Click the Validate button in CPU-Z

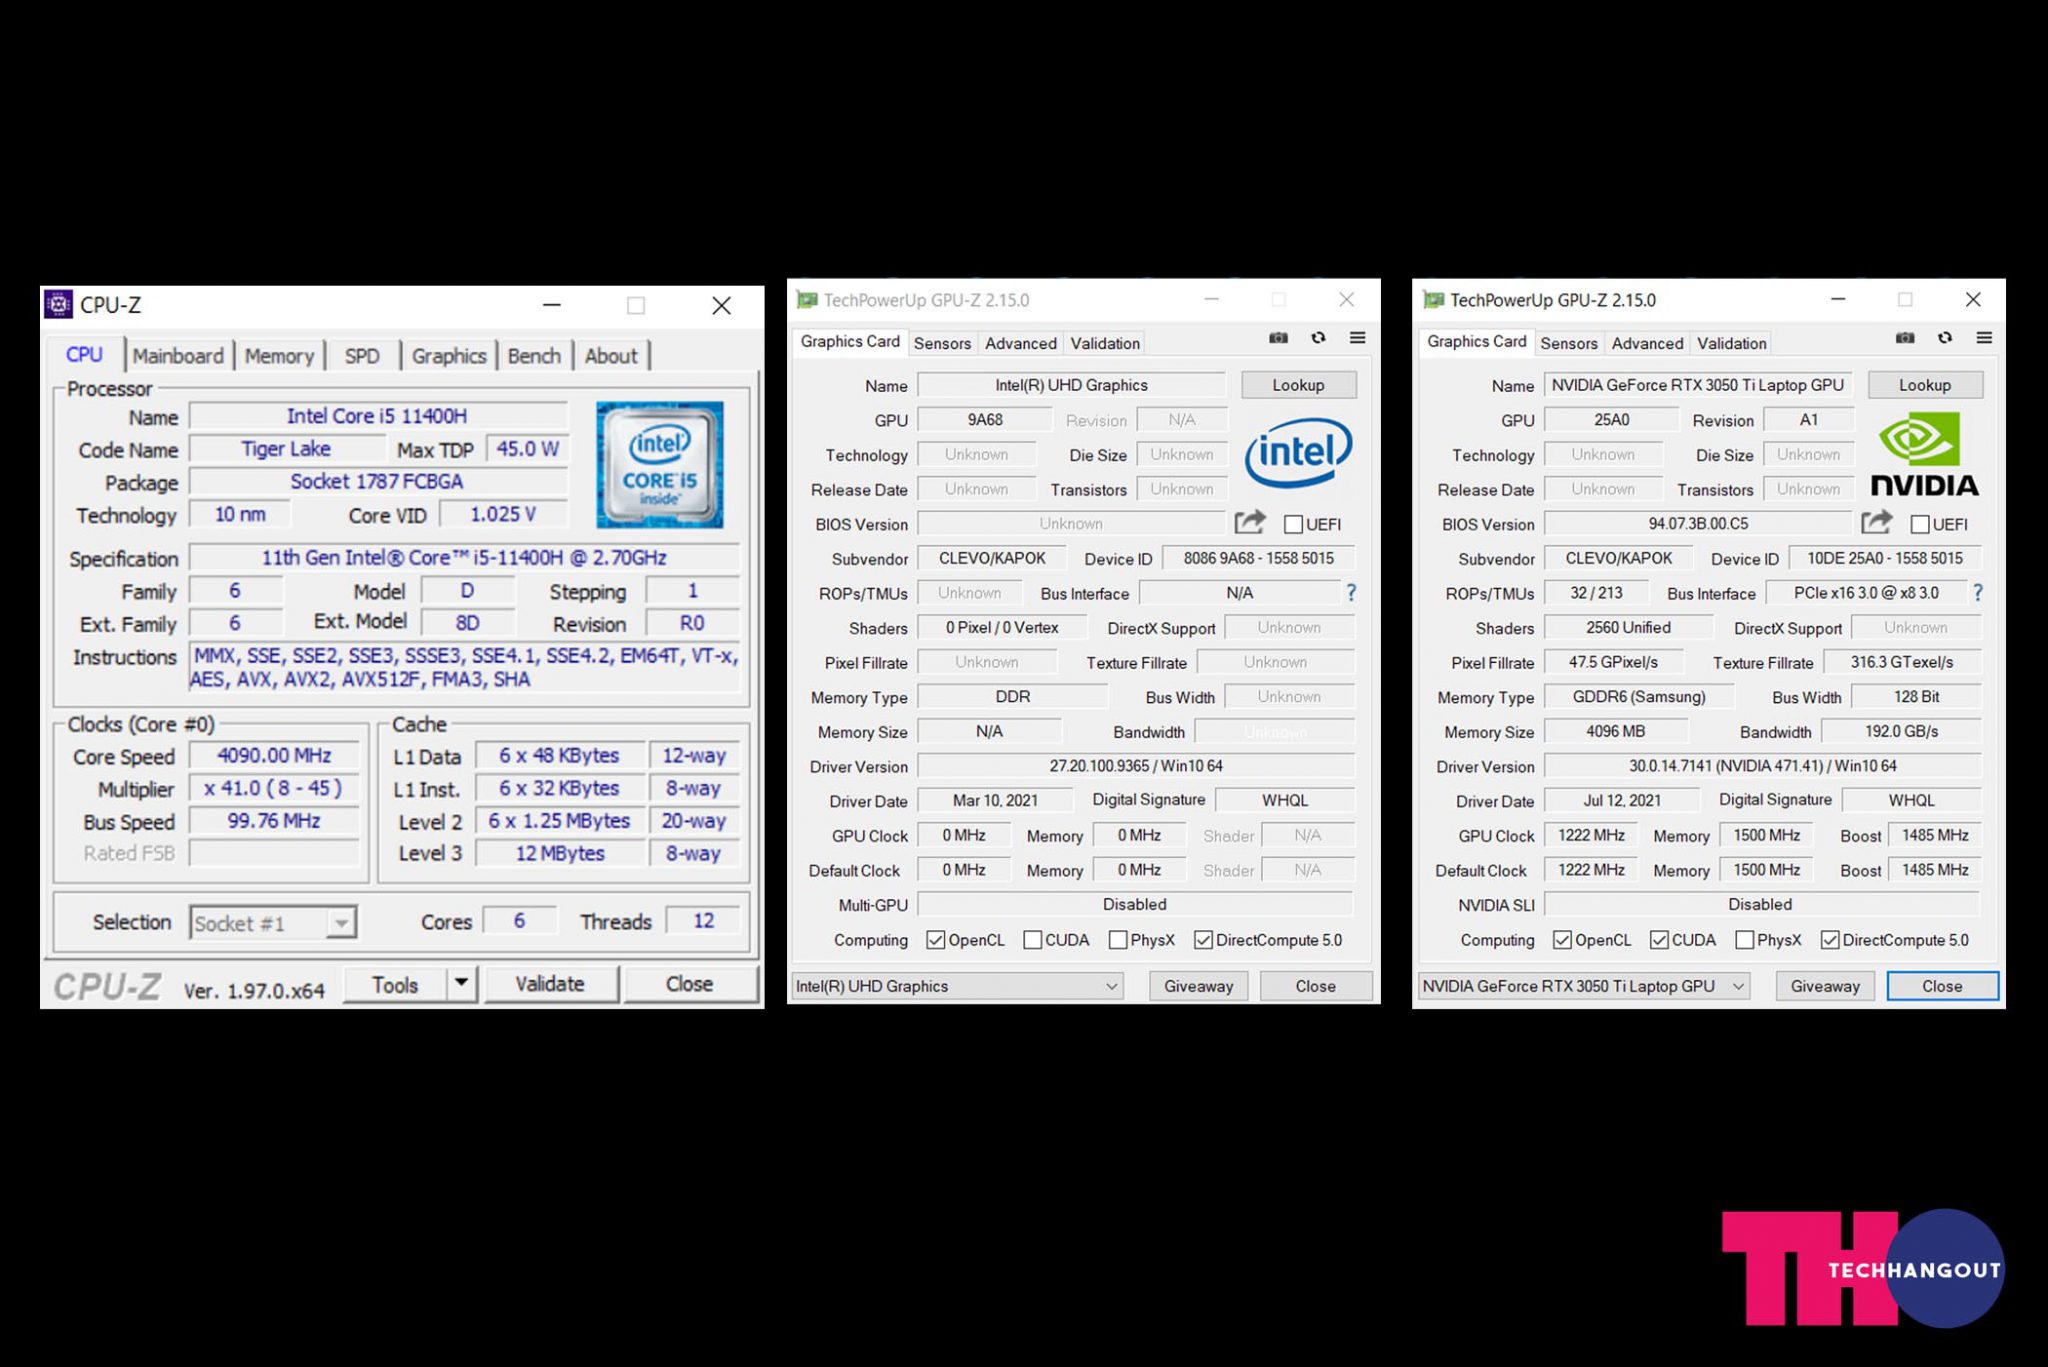550,984
